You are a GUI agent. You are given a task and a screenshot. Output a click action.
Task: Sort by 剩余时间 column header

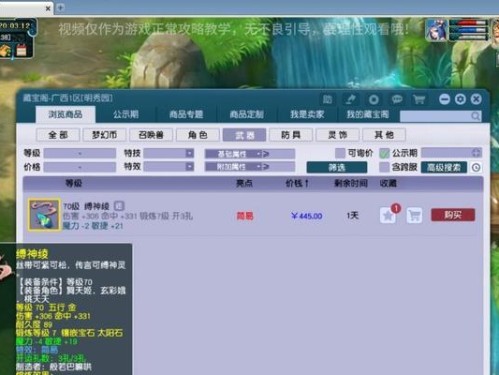[x=351, y=183]
